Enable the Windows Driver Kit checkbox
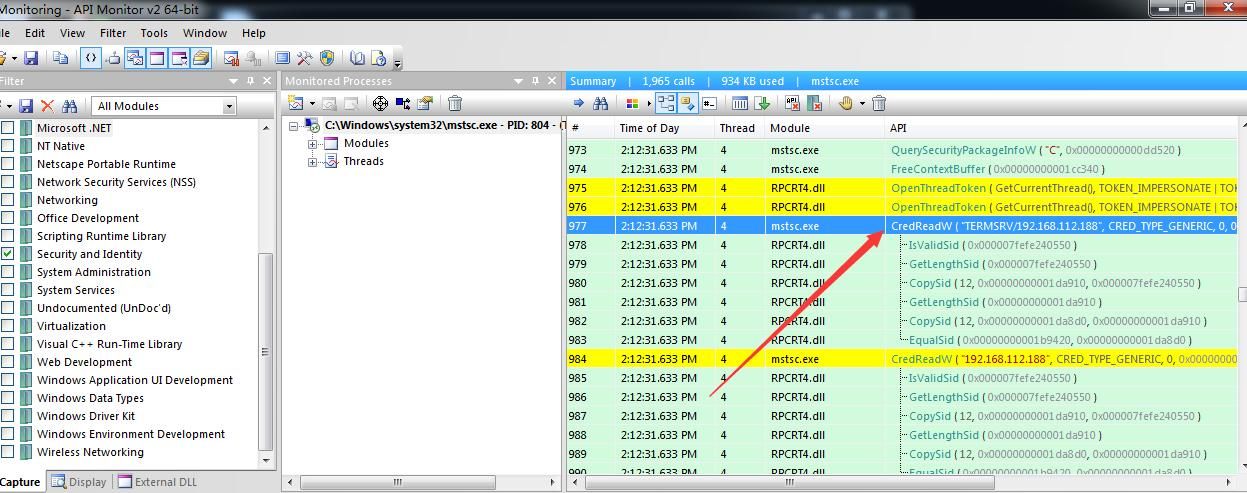 [x=8, y=416]
